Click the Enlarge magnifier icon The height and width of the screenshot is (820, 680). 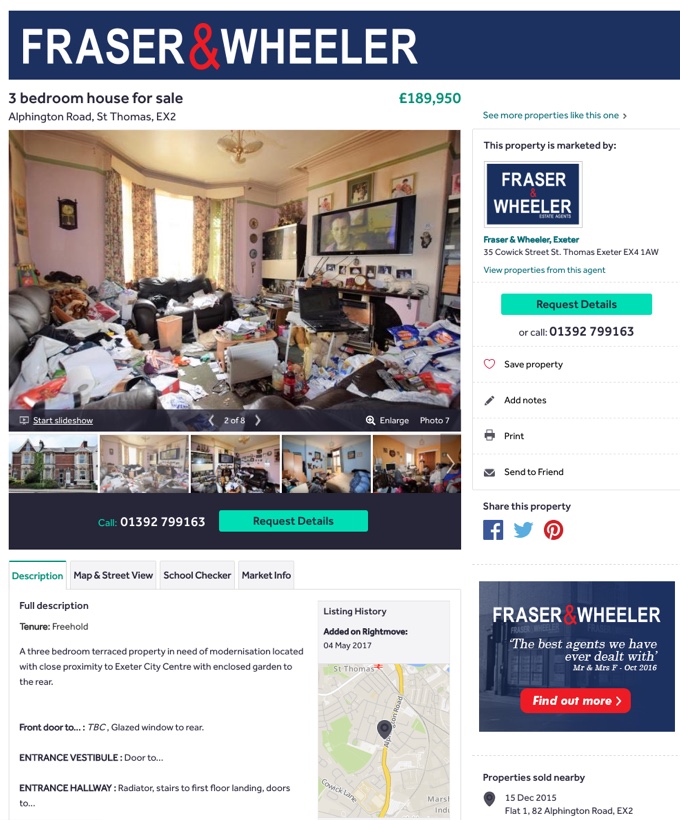[370, 420]
